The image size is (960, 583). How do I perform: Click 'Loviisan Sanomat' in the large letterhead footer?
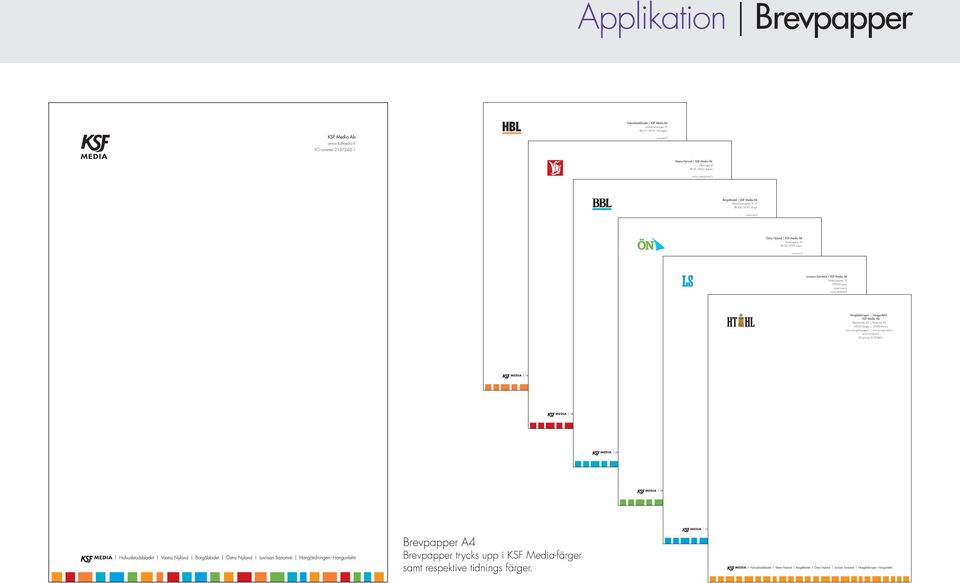(x=276, y=558)
